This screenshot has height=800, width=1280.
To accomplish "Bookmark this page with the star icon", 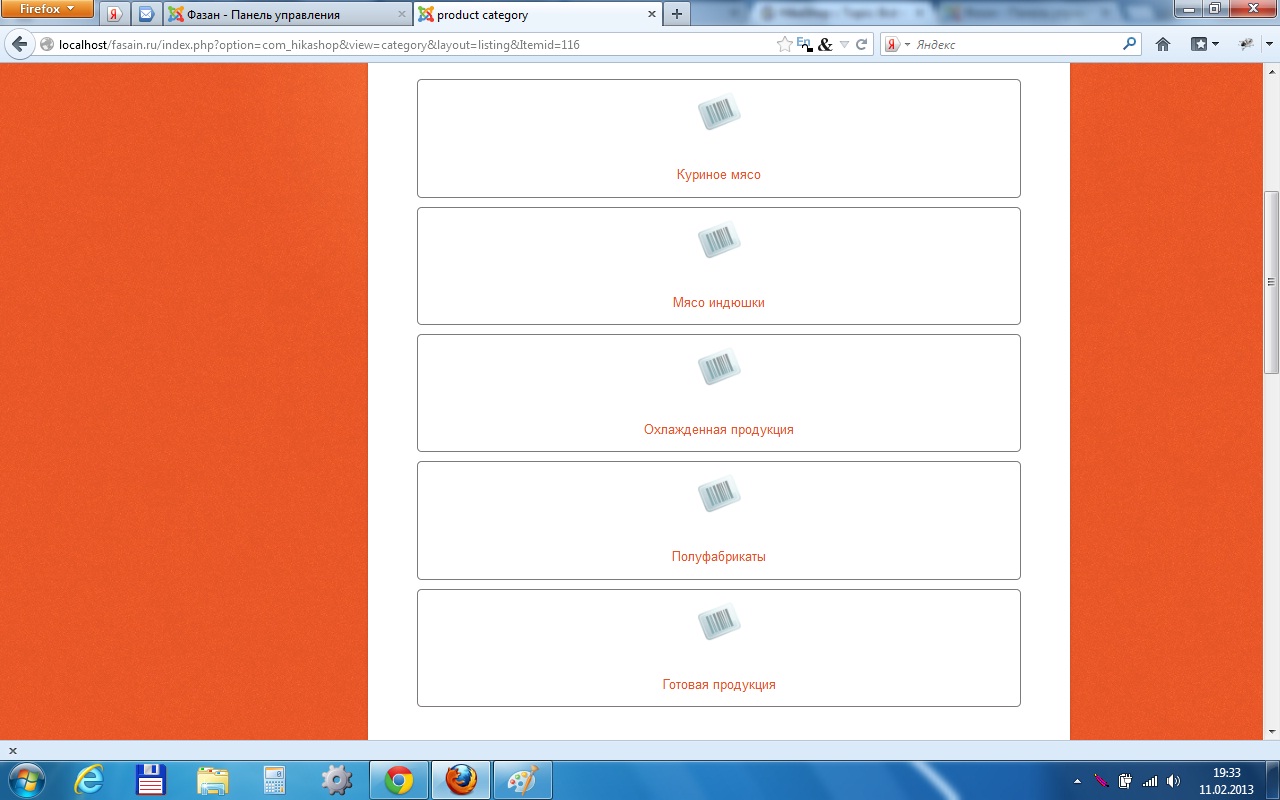I will (x=785, y=44).
